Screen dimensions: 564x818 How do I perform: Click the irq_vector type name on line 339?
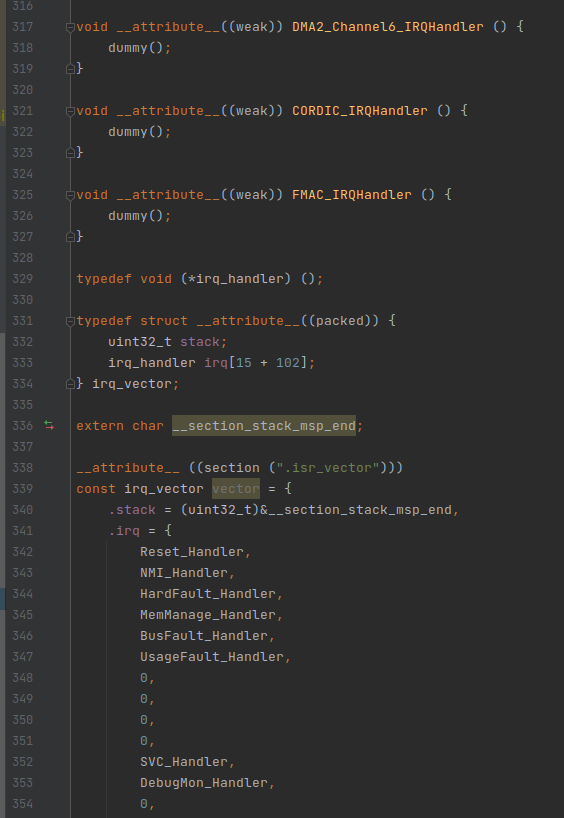pos(164,488)
